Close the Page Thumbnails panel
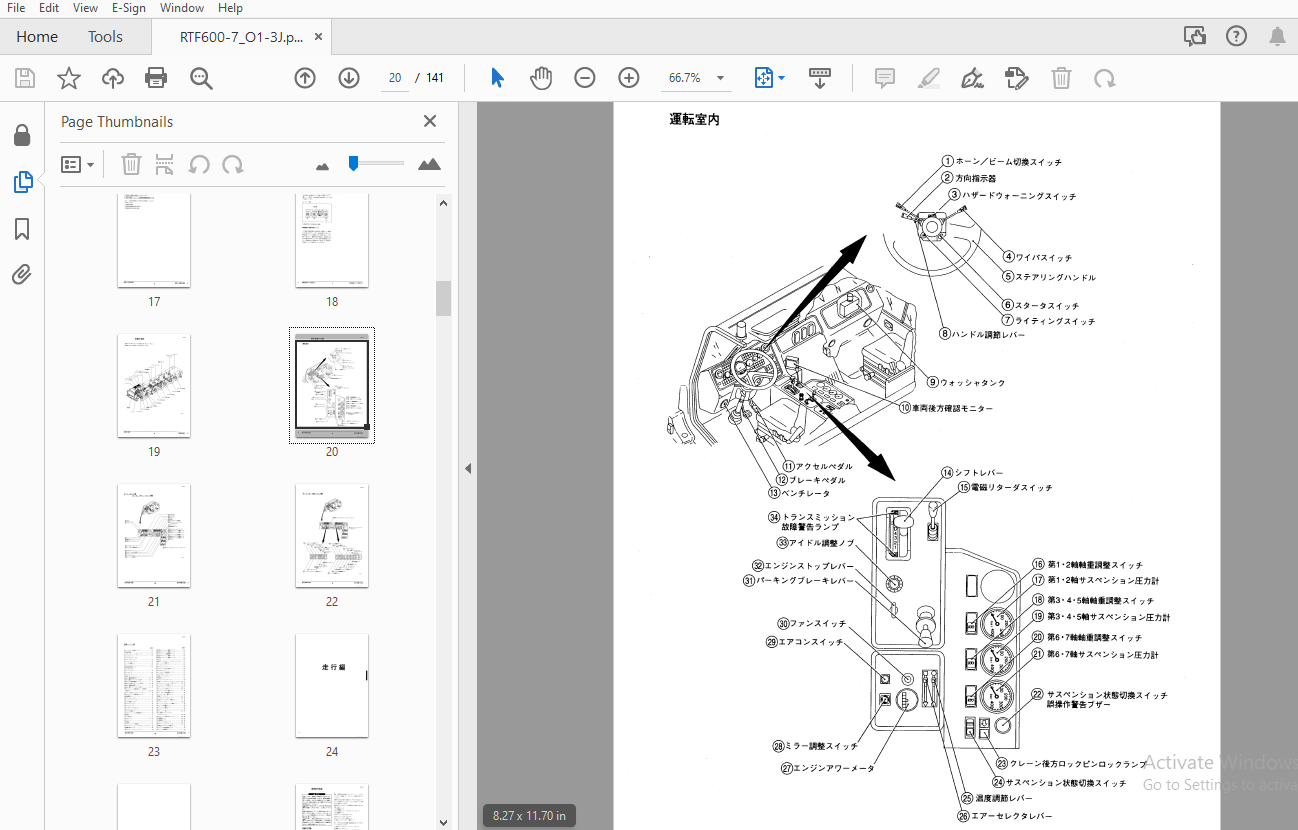 click(x=430, y=121)
